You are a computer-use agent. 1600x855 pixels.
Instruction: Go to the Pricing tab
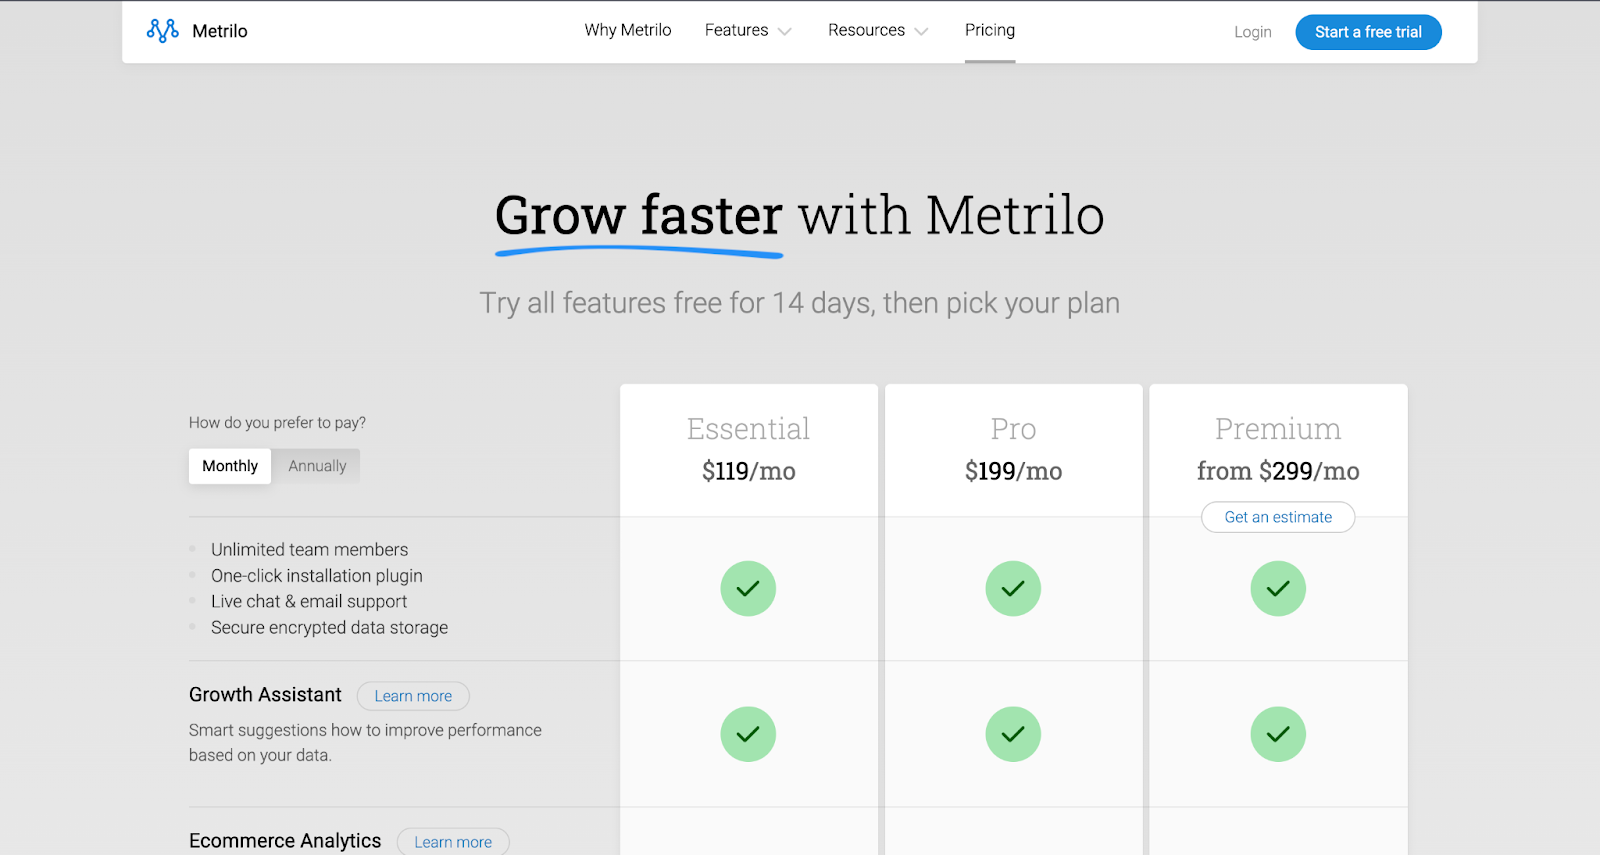[x=990, y=30]
